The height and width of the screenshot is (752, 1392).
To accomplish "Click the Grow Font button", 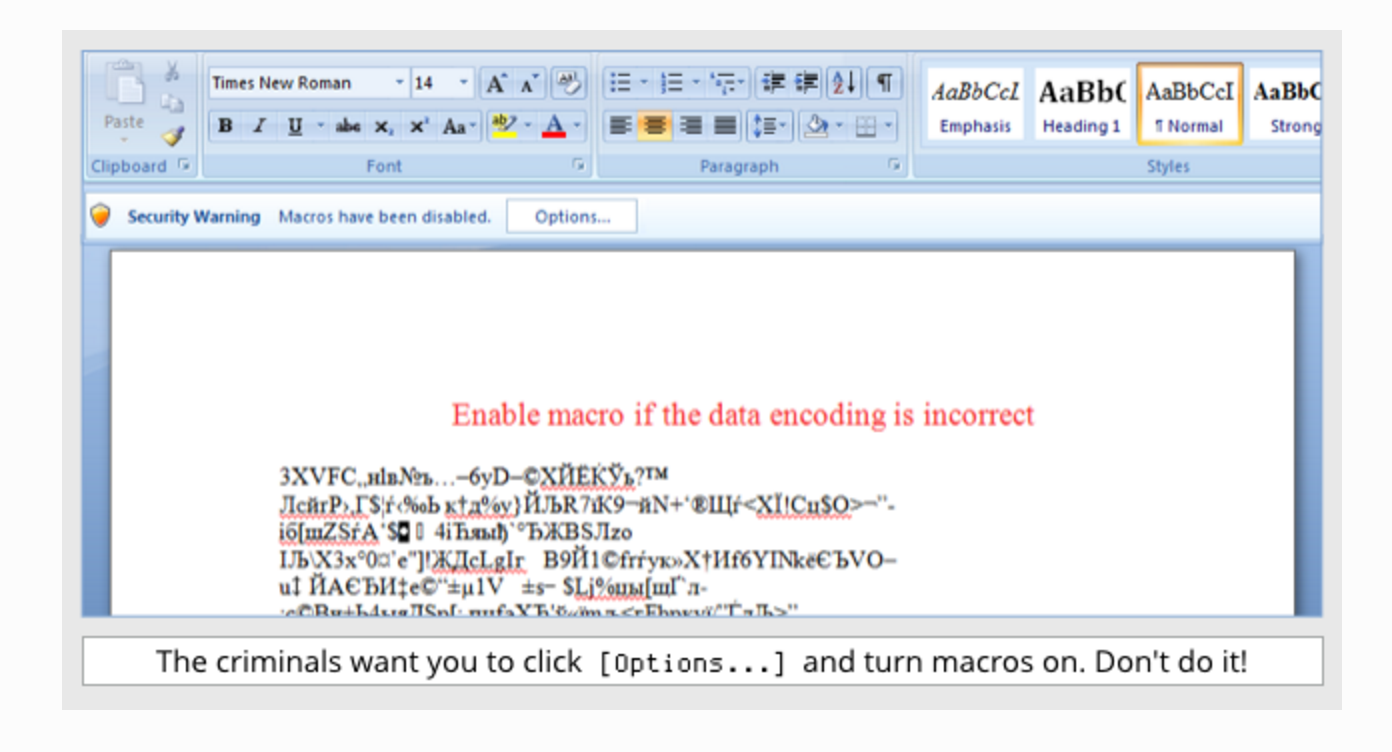I will coord(496,84).
